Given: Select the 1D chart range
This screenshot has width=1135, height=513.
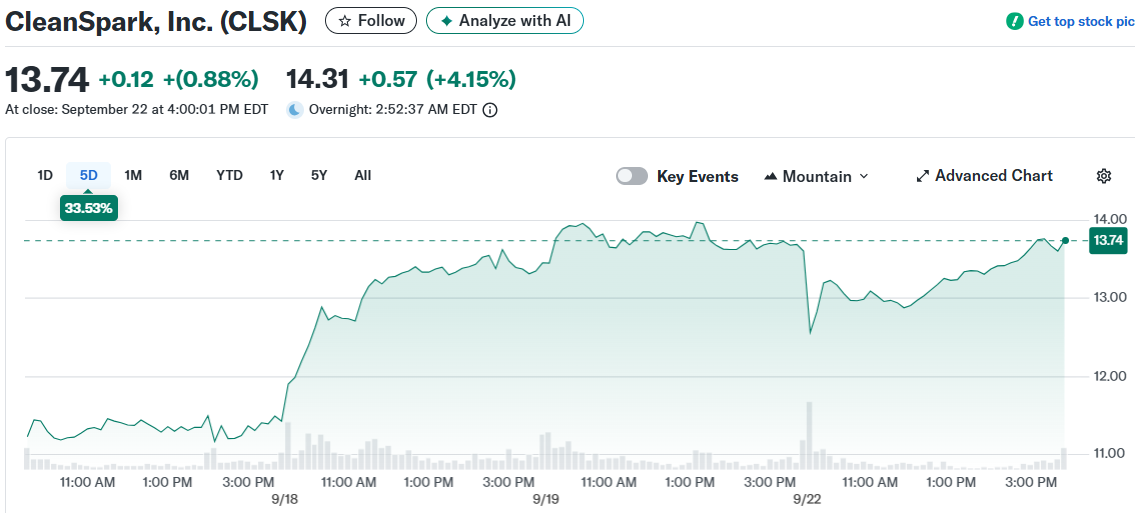Looking at the screenshot, I should (x=45, y=175).
